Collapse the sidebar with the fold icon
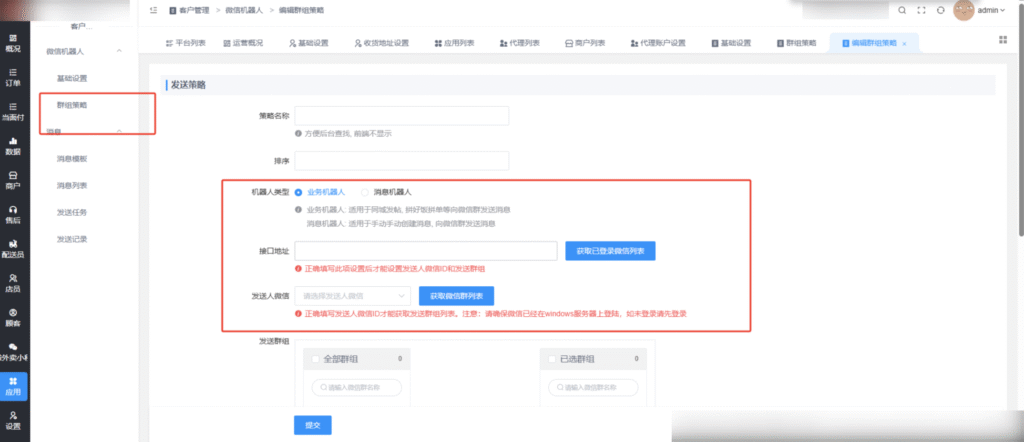 pyautogui.click(x=153, y=10)
